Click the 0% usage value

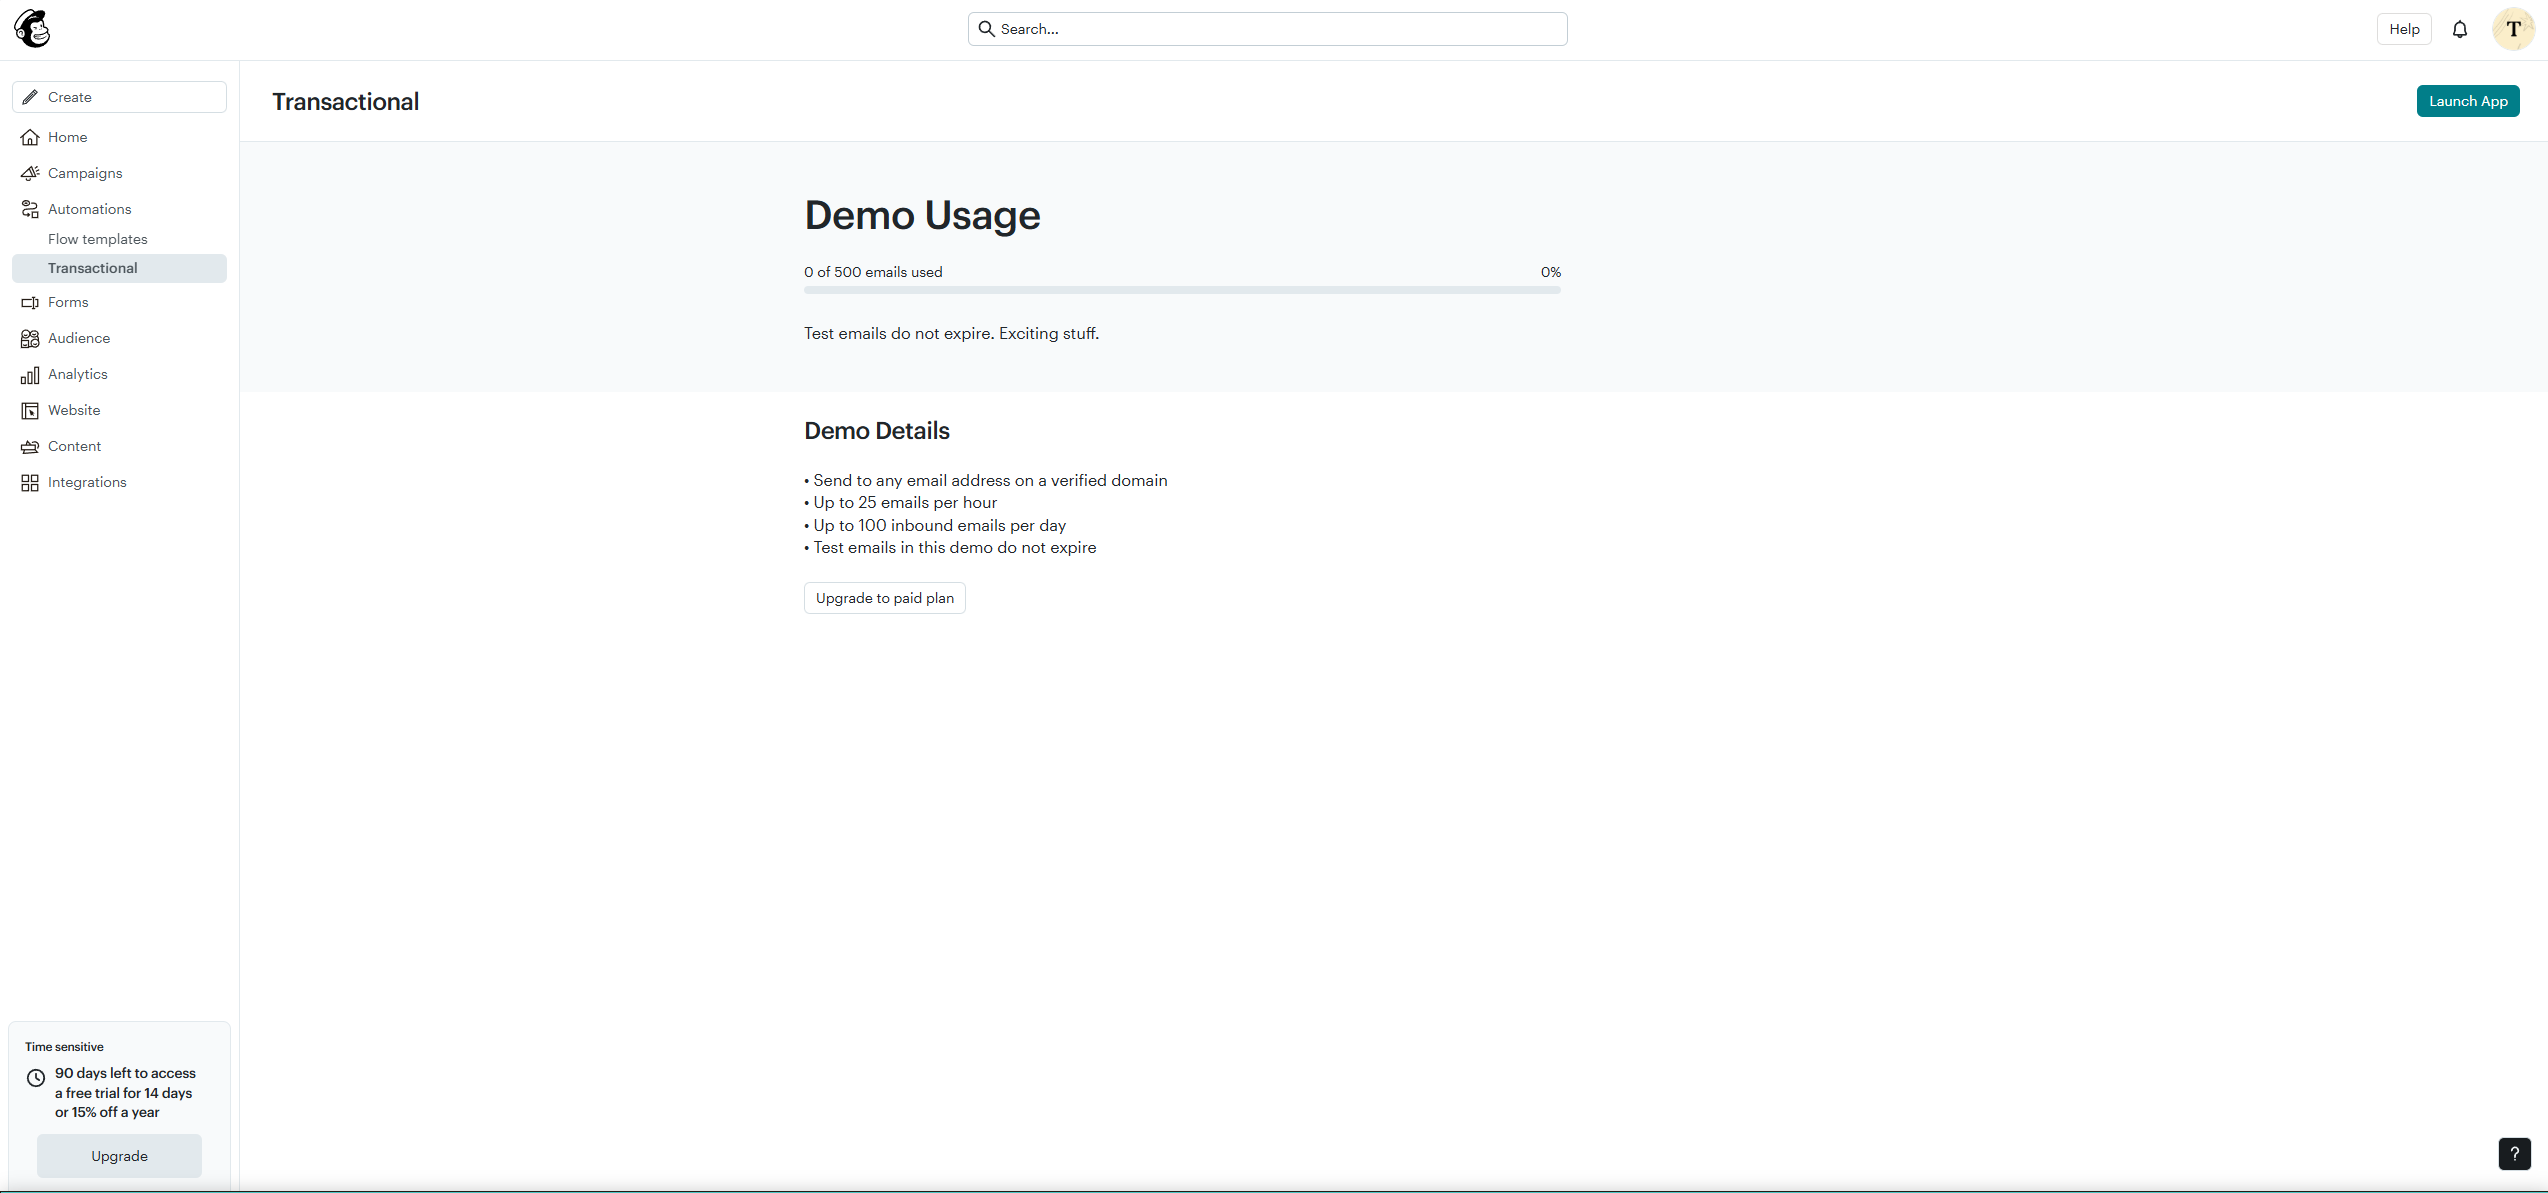coord(1551,272)
